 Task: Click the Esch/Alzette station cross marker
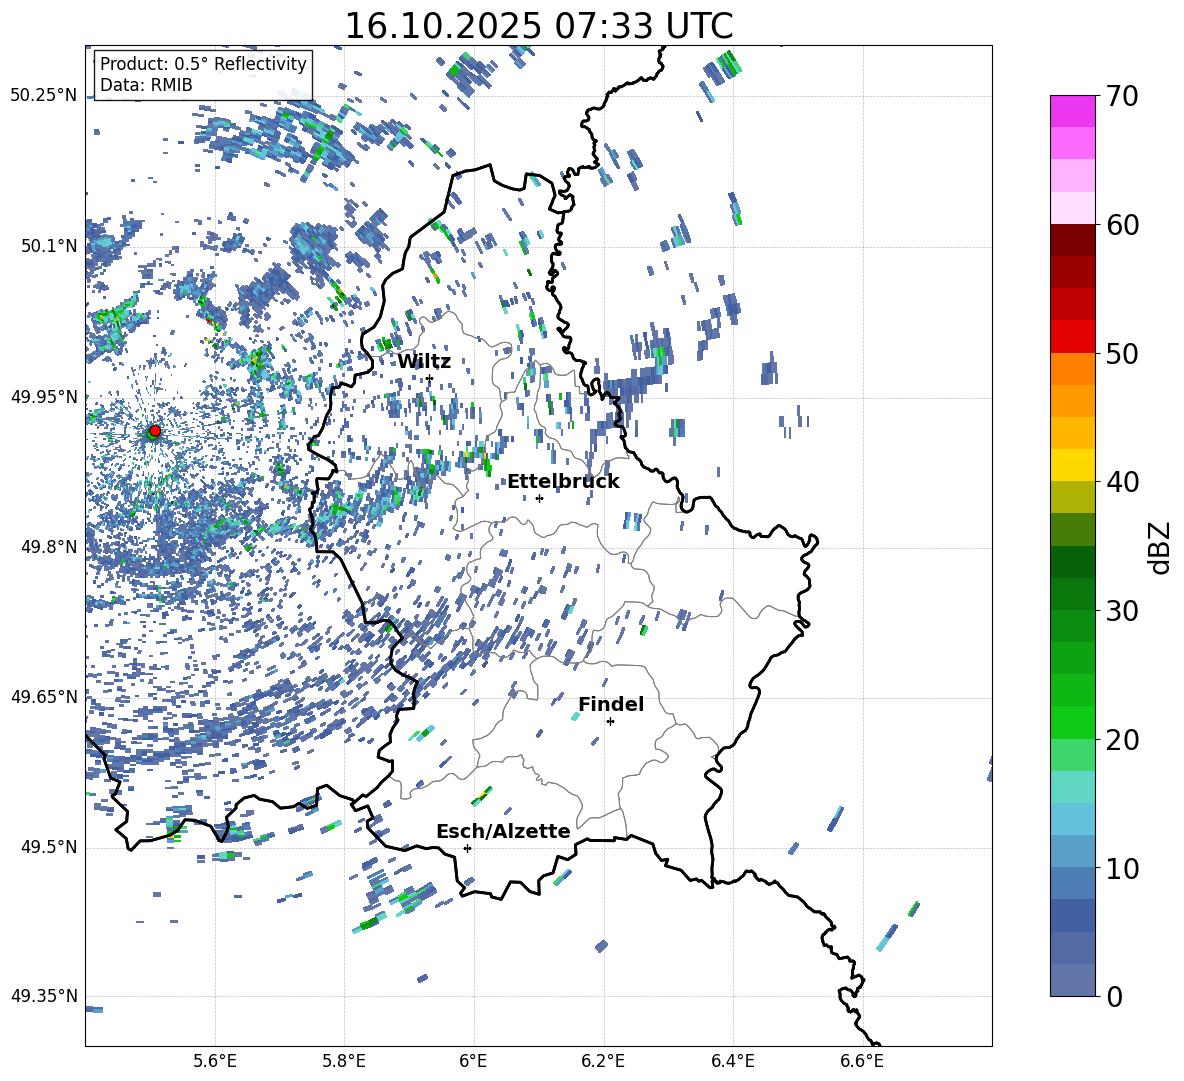467,848
